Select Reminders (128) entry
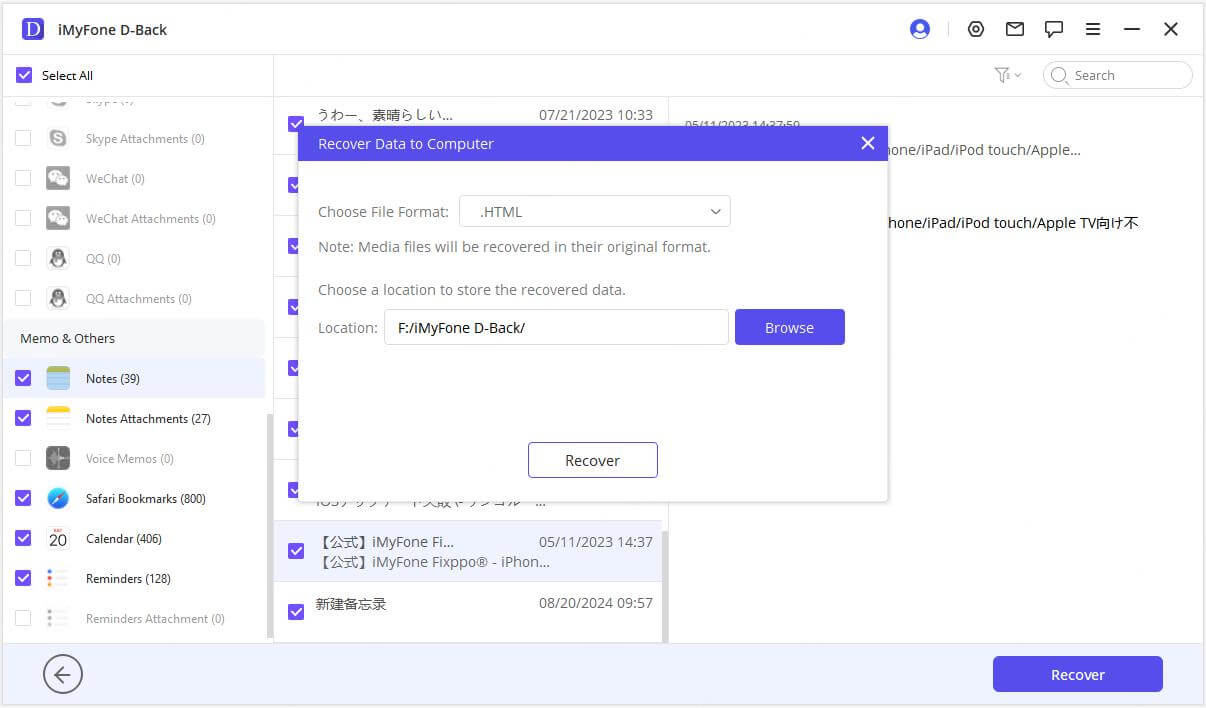Screen dimensions: 1206x708 click(x=134, y=578)
